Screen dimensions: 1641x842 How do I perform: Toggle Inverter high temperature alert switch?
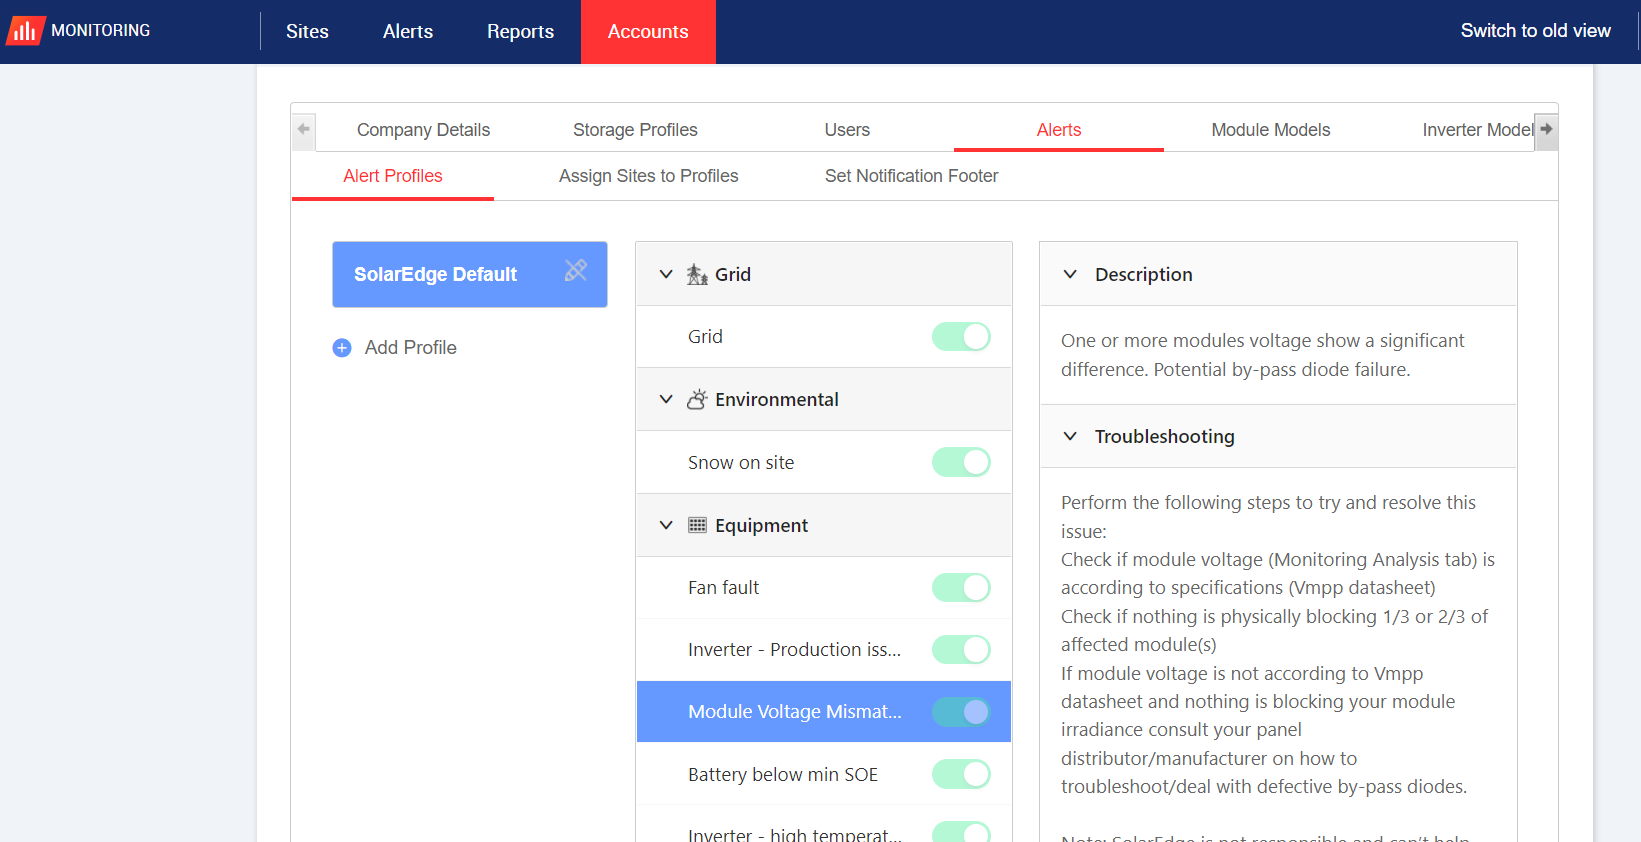point(961,832)
